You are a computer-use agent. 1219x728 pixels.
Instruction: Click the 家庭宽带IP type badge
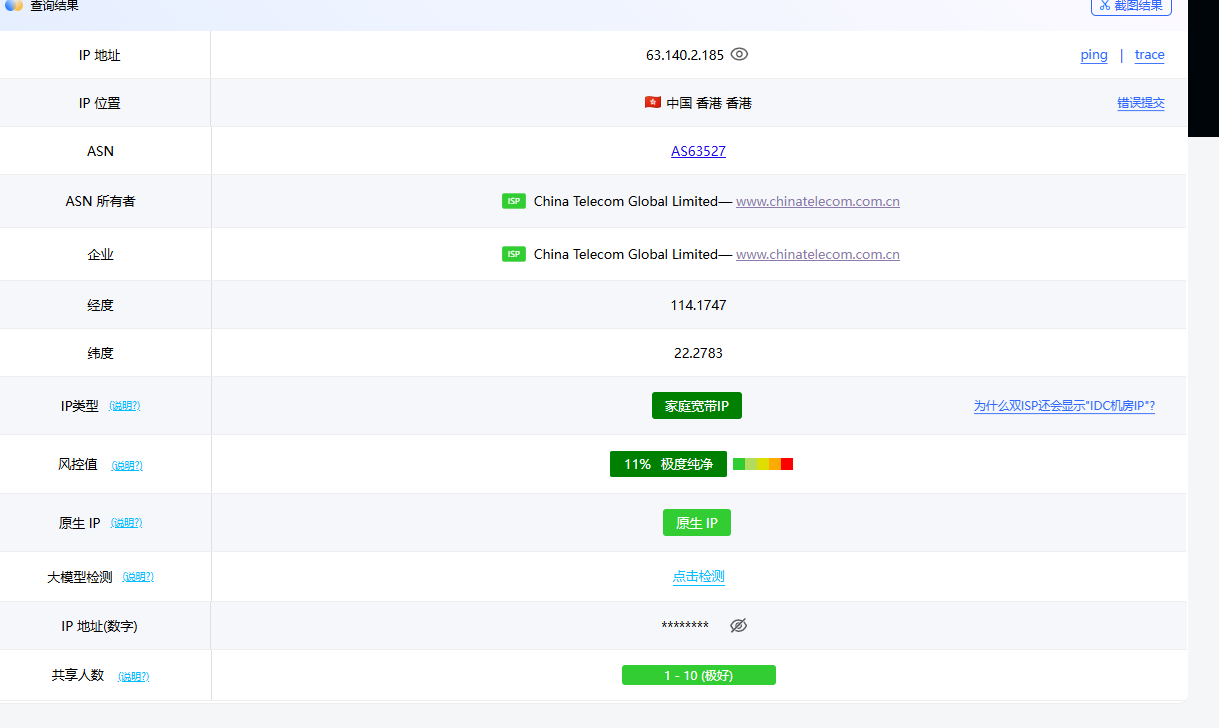pyautogui.click(x=696, y=406)
